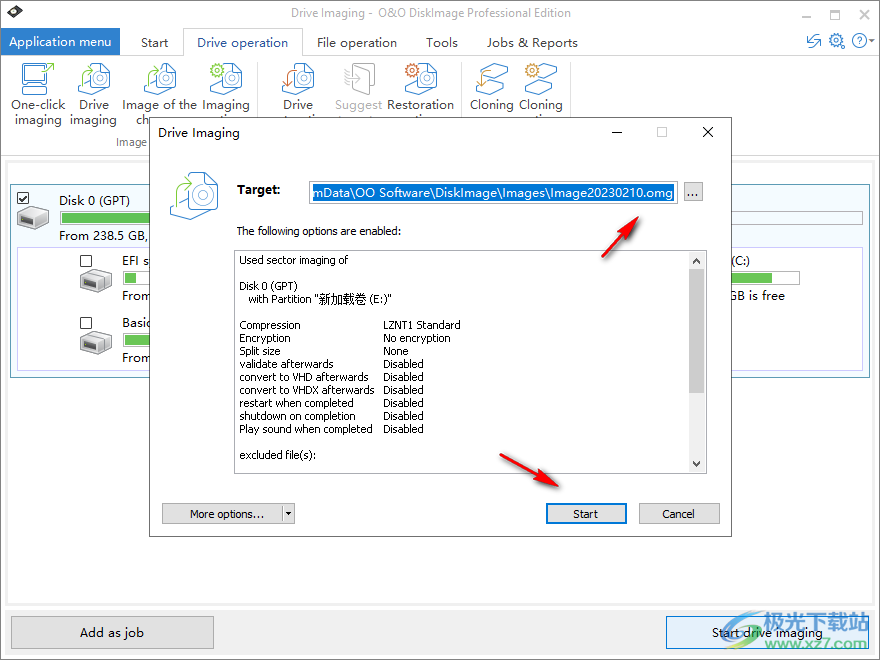This screenshot has height=660, width=880.
Task: Select the Drive imaging ribbon icon
Action: point(94,79)
